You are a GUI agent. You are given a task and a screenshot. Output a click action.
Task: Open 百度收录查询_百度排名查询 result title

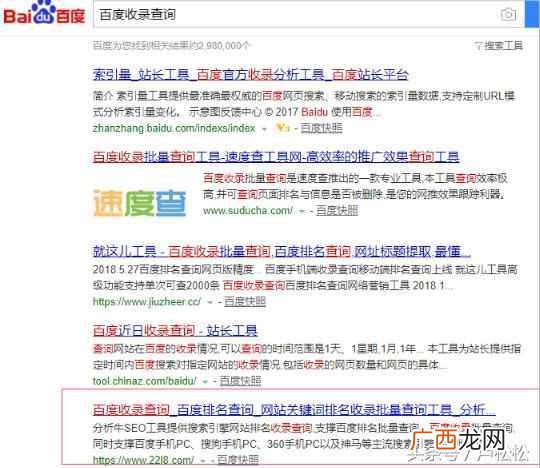tap(294, 410)
